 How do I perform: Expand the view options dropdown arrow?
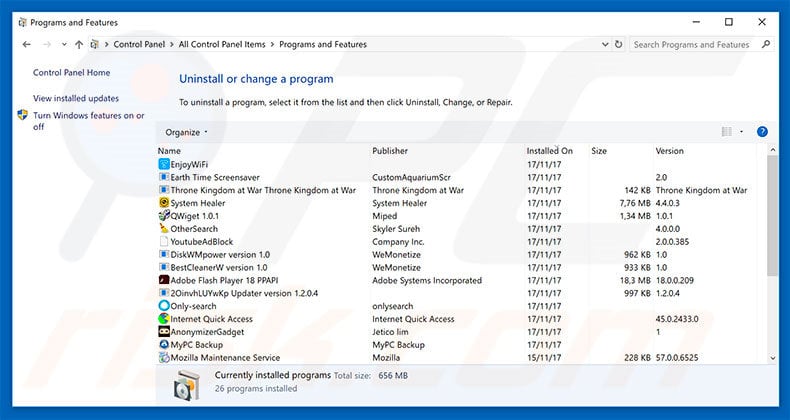pos(742,132)
